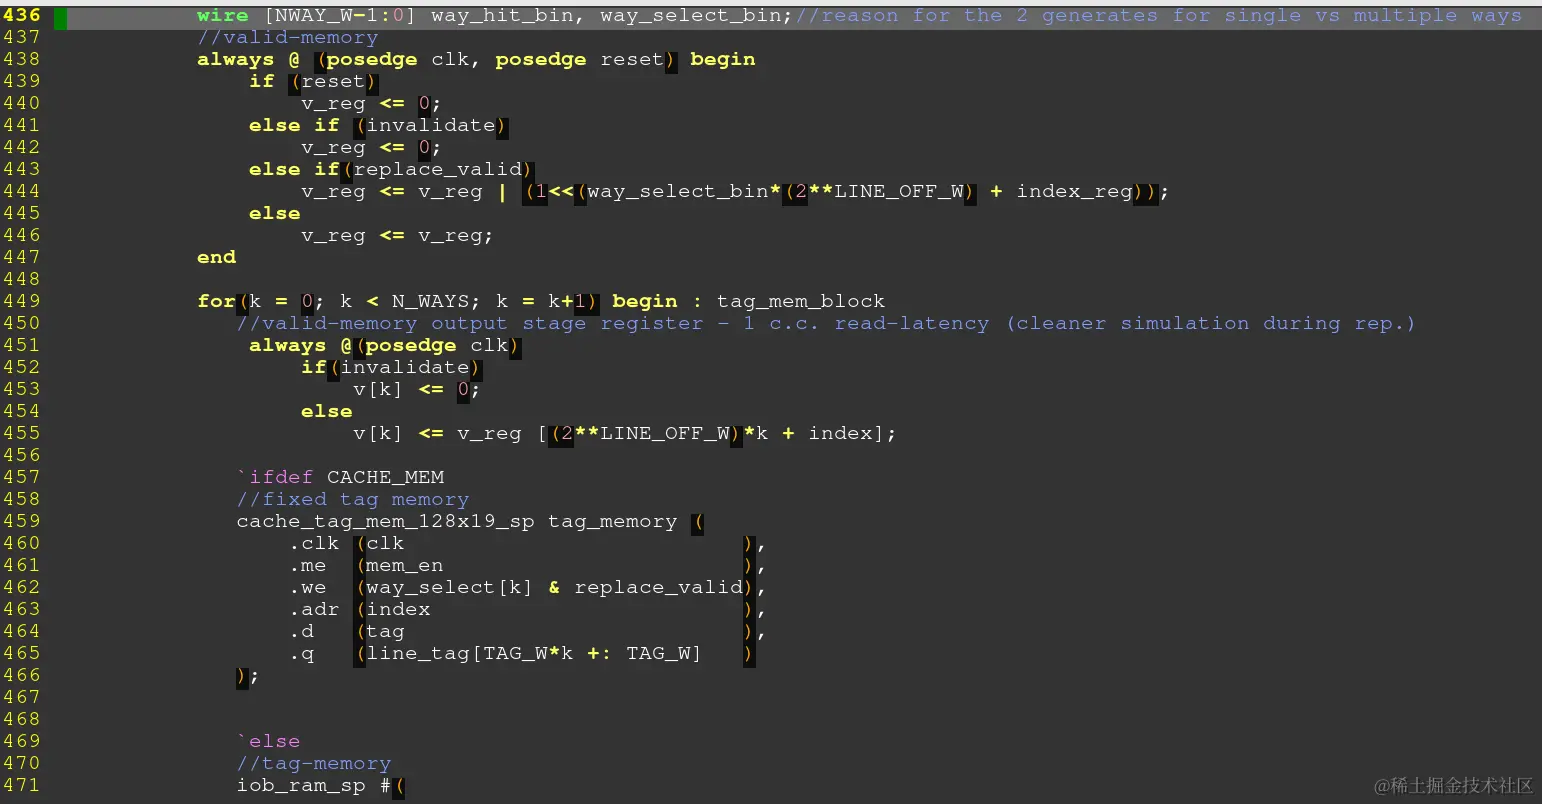Click 'v[k] <= 0;' on line 453

point(417,390)
